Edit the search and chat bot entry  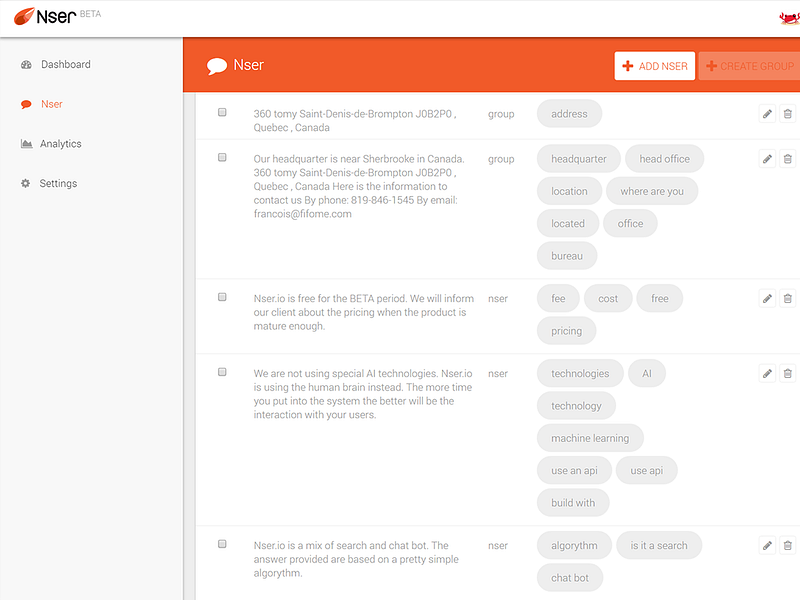(767, 545)
